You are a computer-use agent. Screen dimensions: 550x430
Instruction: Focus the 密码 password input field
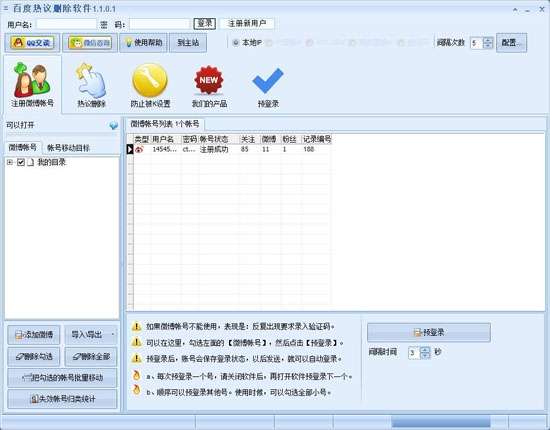[x=159, y=24]
